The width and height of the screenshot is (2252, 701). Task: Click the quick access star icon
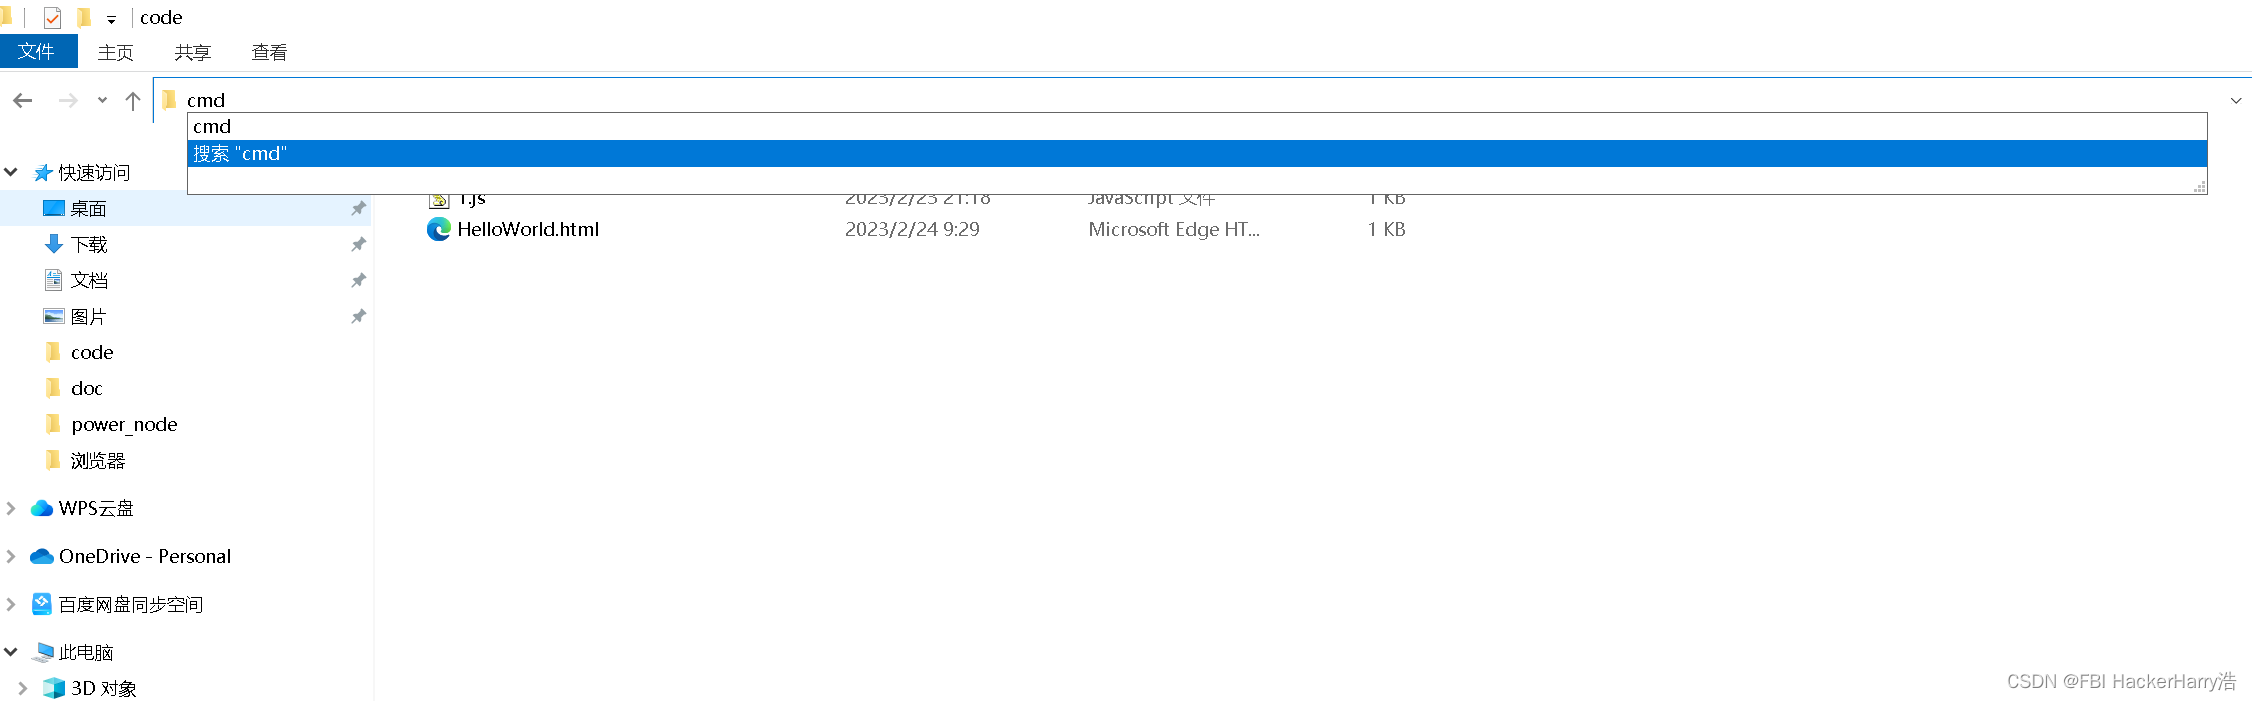click(42, 172)
